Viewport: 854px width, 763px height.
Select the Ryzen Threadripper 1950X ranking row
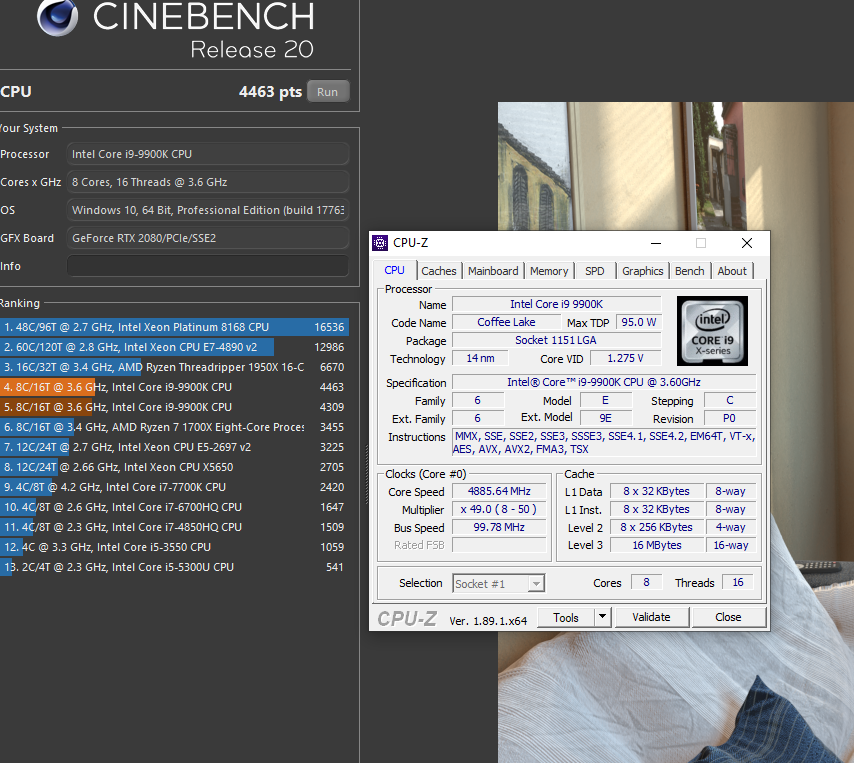174,367
